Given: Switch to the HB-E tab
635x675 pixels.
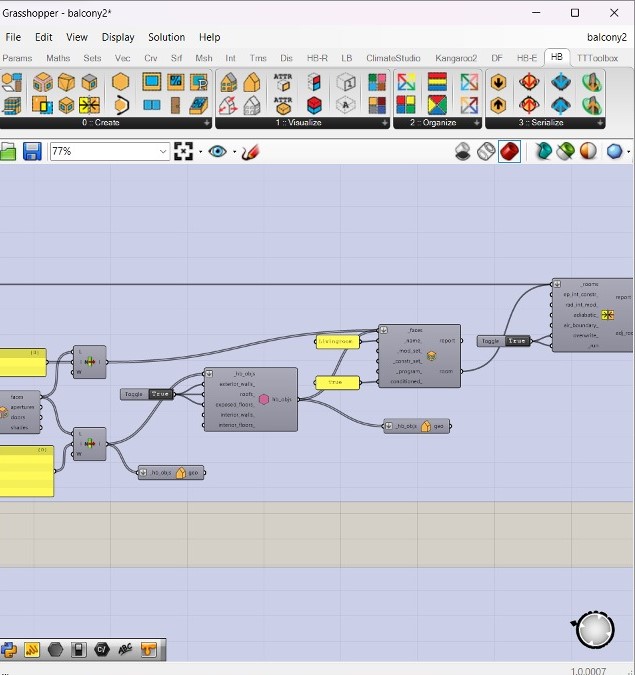Looking at the screenshot, I should pyautogui.click(x=527, y=58).
